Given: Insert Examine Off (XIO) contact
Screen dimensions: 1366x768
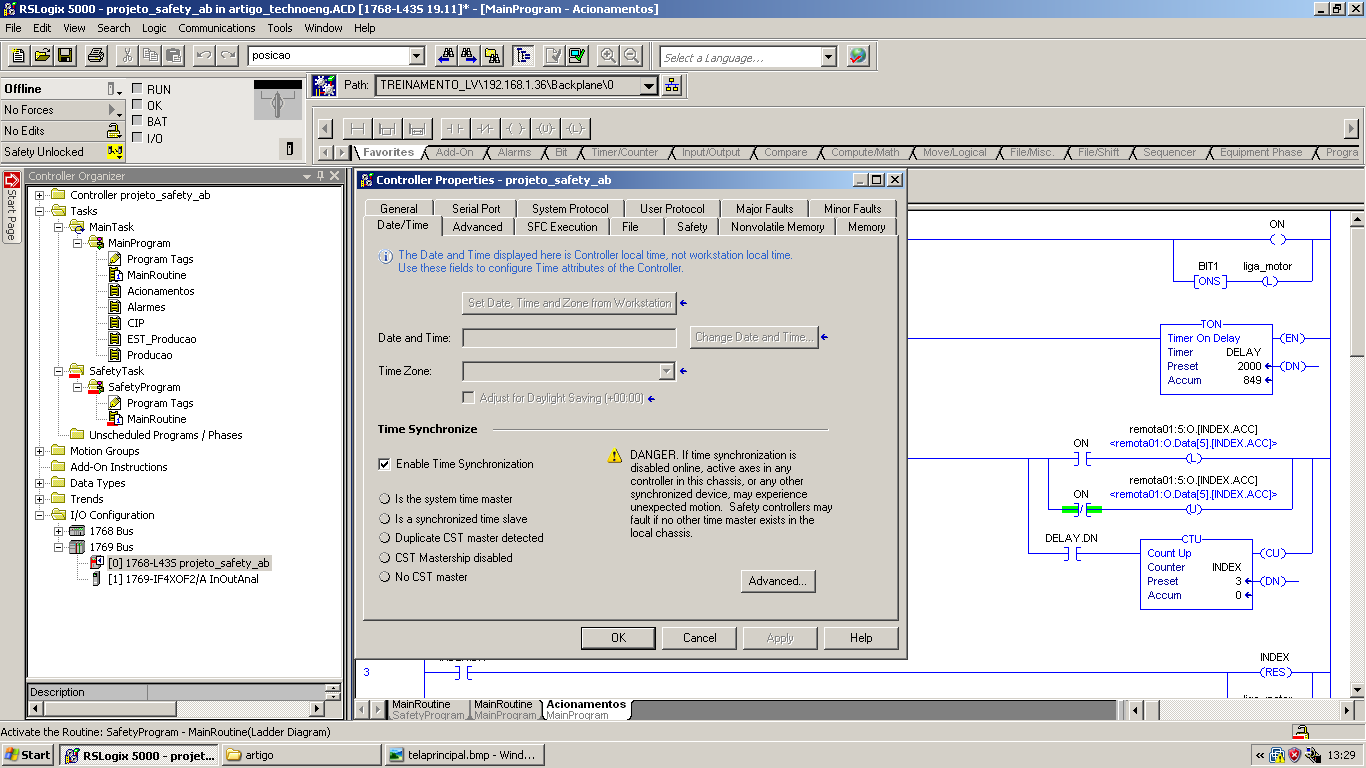Looking at the screenshot, I should [485, 128].
